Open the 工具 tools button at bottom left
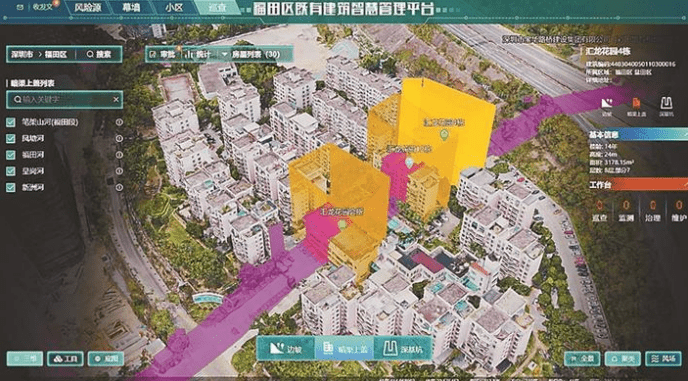Screen dimensions: 688x381 point(65,359)
